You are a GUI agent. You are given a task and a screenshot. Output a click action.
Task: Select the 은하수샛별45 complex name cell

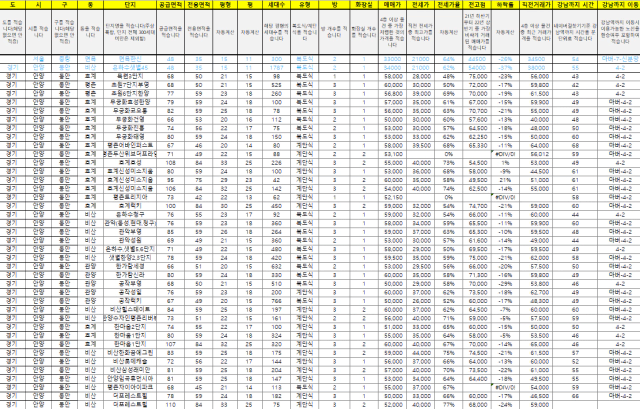pyautogui.click(x=130, y=68)
